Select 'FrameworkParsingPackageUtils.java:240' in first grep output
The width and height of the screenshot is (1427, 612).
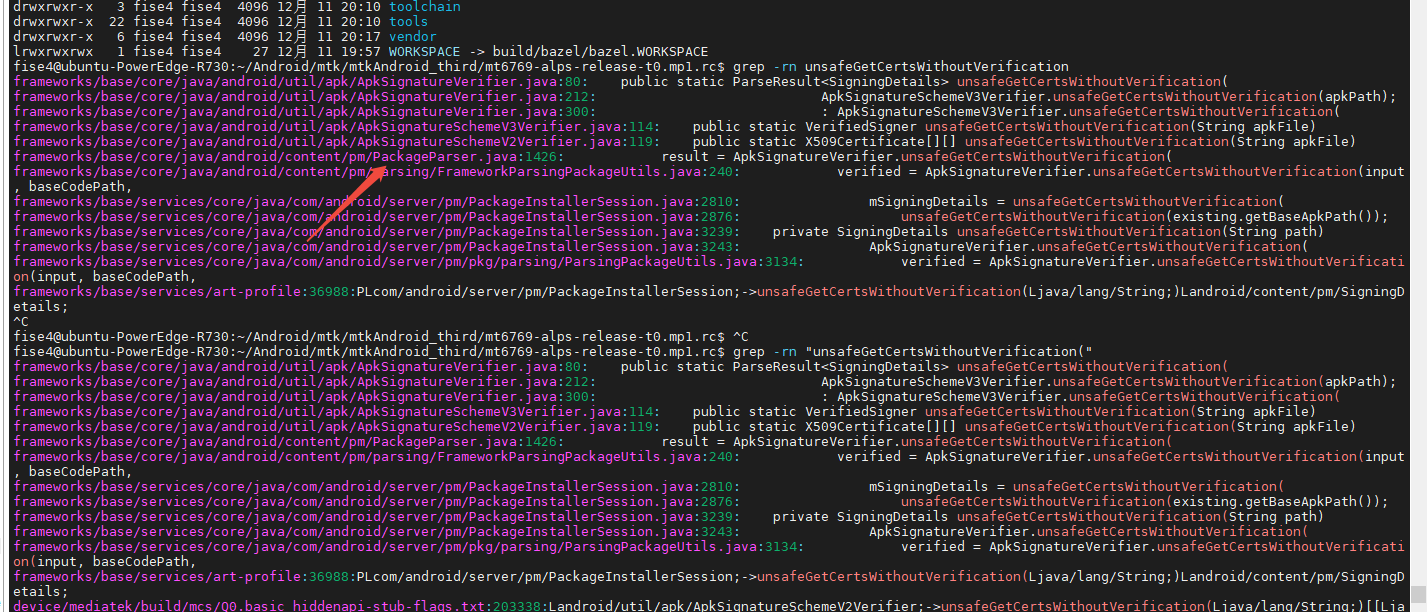[585, 171]
